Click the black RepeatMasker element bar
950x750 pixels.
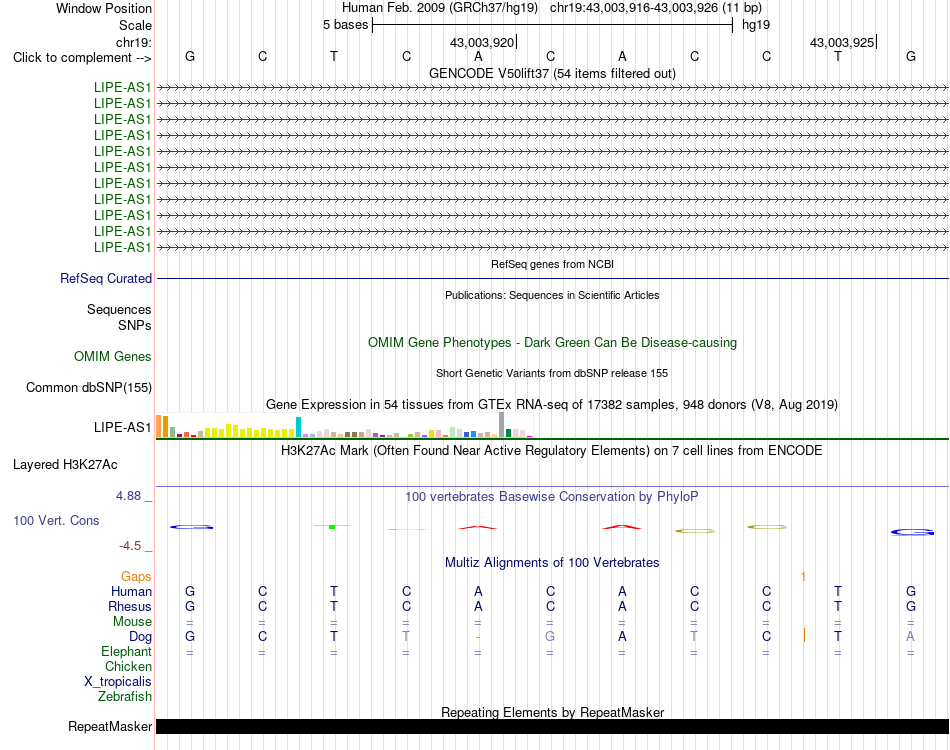pyautogui.click(x=552, y=726)
